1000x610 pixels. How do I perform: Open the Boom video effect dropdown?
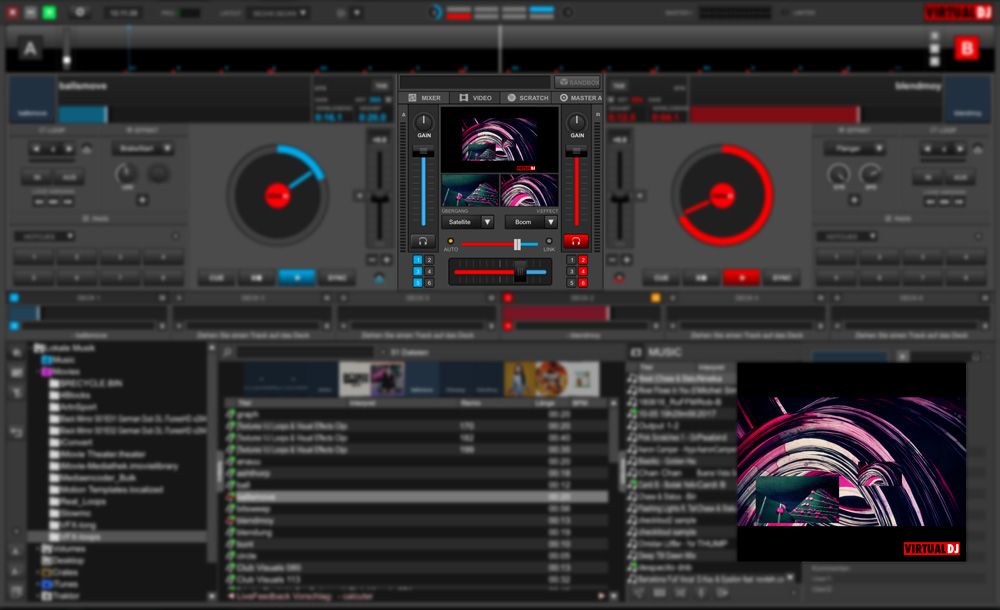(x=530, y=222)
